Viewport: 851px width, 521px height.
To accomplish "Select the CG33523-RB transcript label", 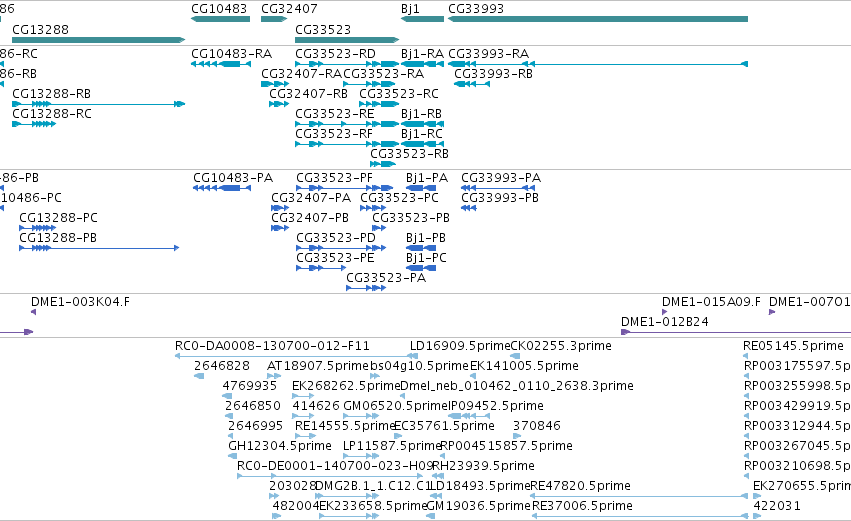I will tap(409, 154).
